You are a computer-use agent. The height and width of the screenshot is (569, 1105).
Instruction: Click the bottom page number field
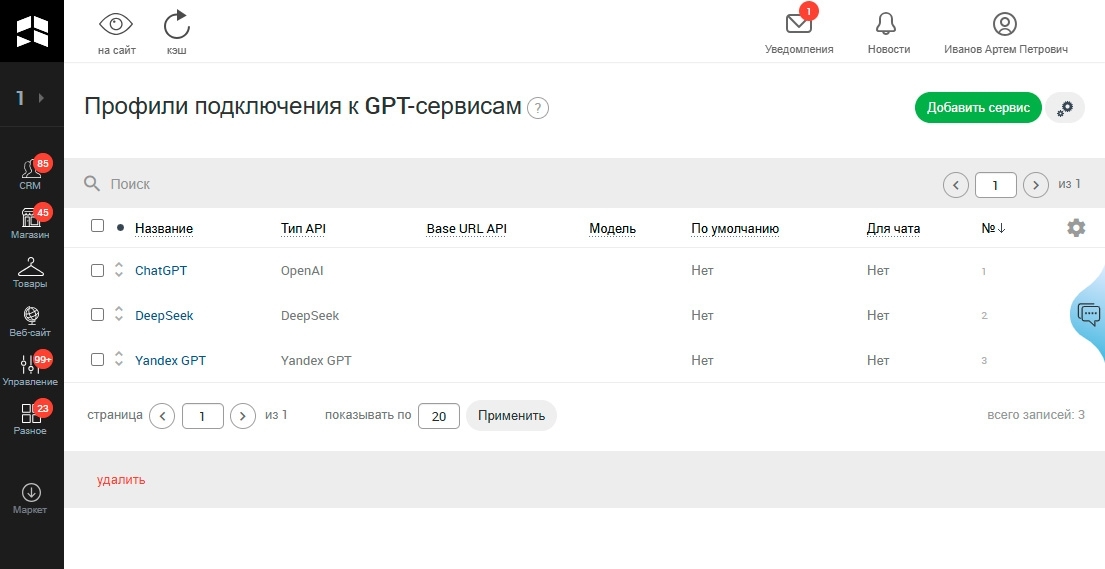(x=202, y=416)
